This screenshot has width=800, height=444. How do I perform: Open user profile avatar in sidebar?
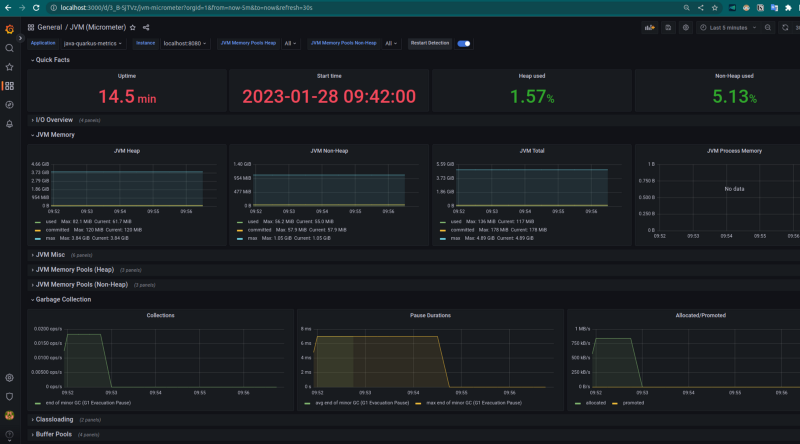(9, 415)
